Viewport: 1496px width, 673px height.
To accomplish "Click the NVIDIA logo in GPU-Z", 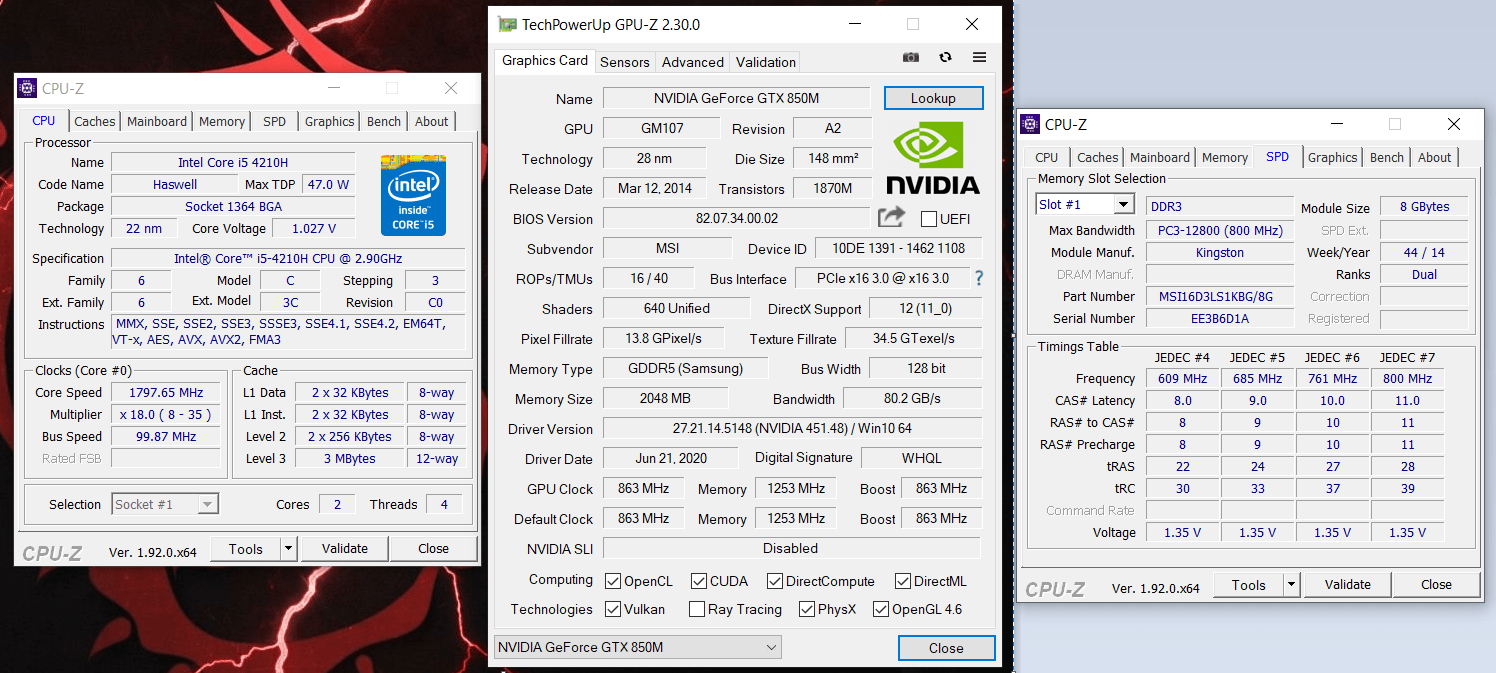I will pos(932,157).
